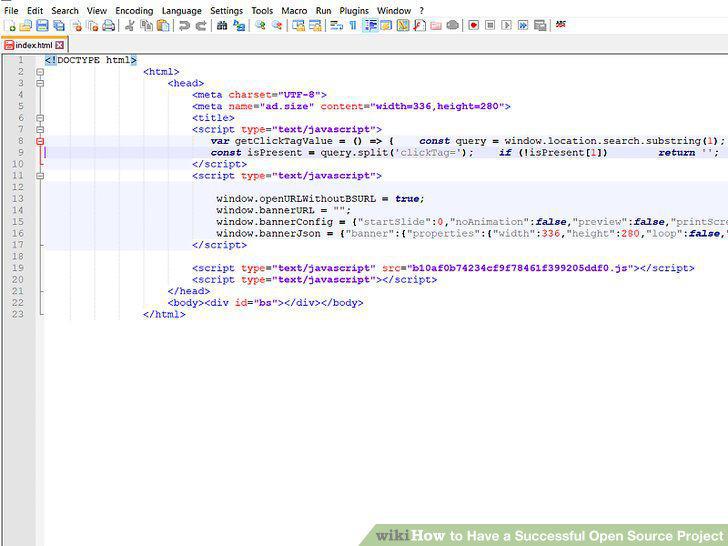Viewport: 728px width, 546px height.
Task: Cut selection with the scissors icon
Action: tap(130, 26)
